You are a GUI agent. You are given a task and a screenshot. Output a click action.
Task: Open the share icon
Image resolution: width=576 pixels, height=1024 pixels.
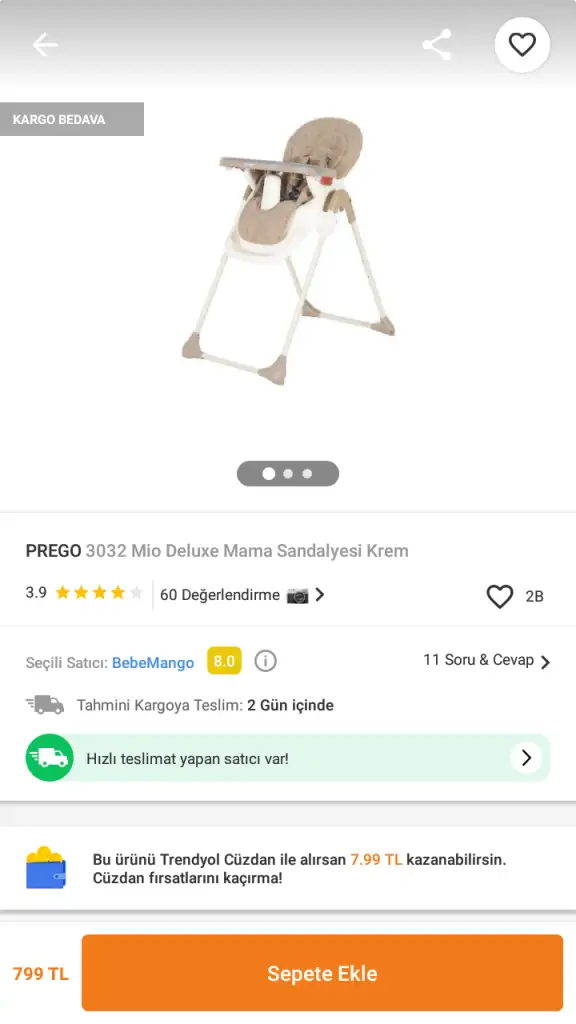pyautogui.click(x=437, y=45)
